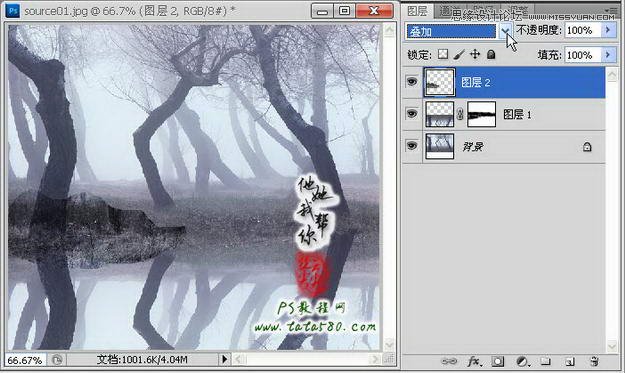Select the 图层 1 layer thumbnail
The image size is (625, 373).
439,114
